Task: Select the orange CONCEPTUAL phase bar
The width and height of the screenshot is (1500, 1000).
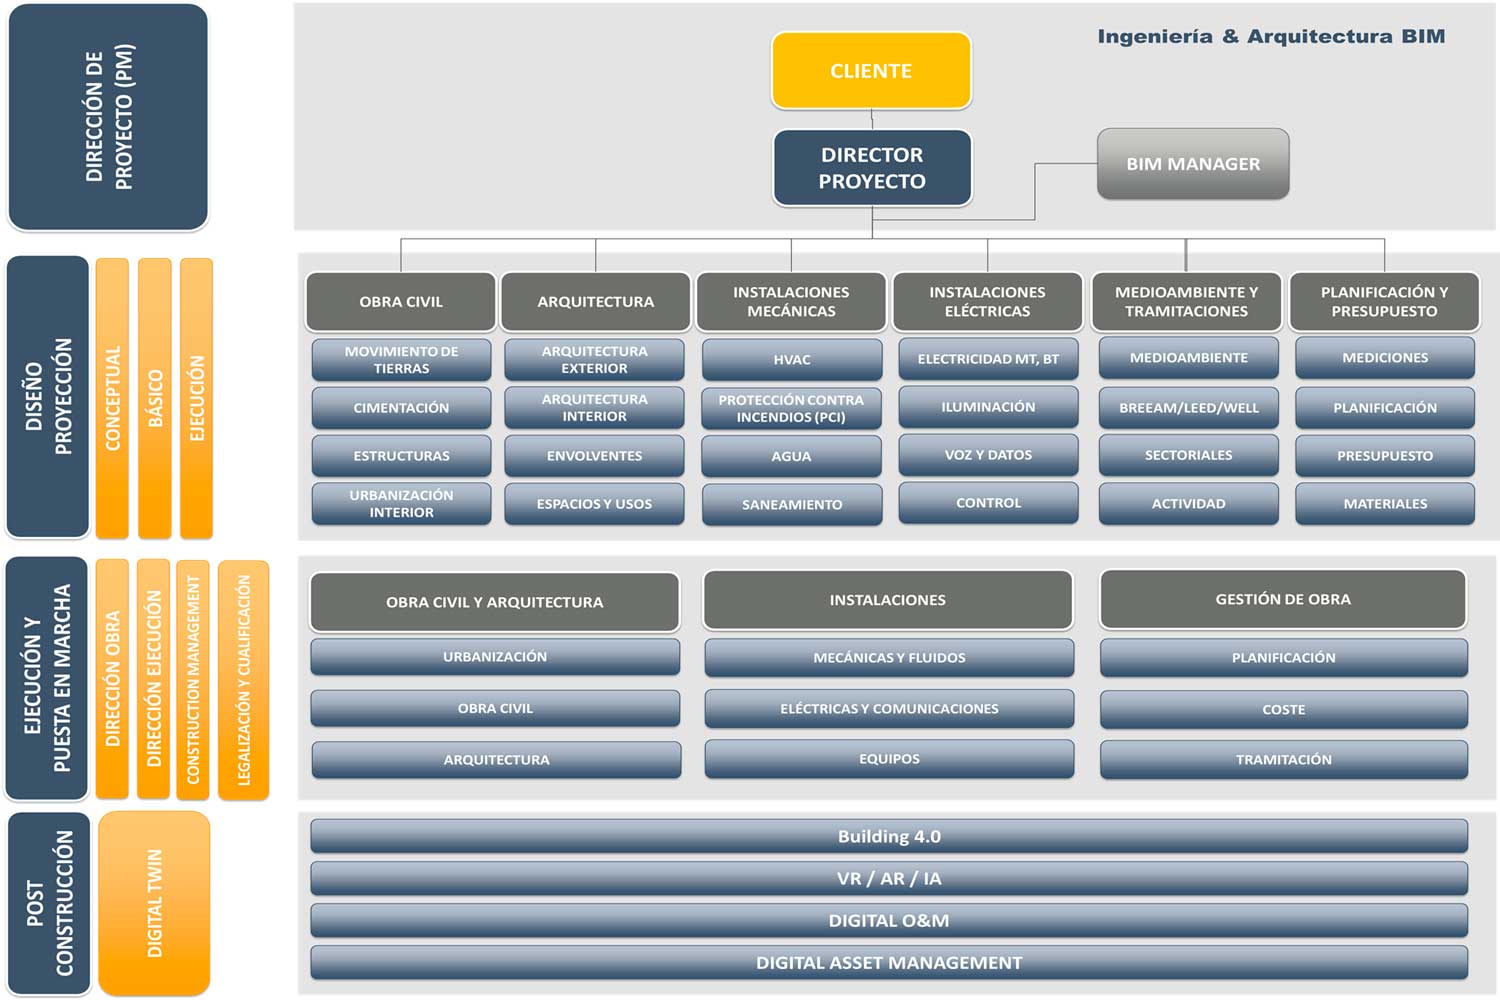Action: coord(112,398)
